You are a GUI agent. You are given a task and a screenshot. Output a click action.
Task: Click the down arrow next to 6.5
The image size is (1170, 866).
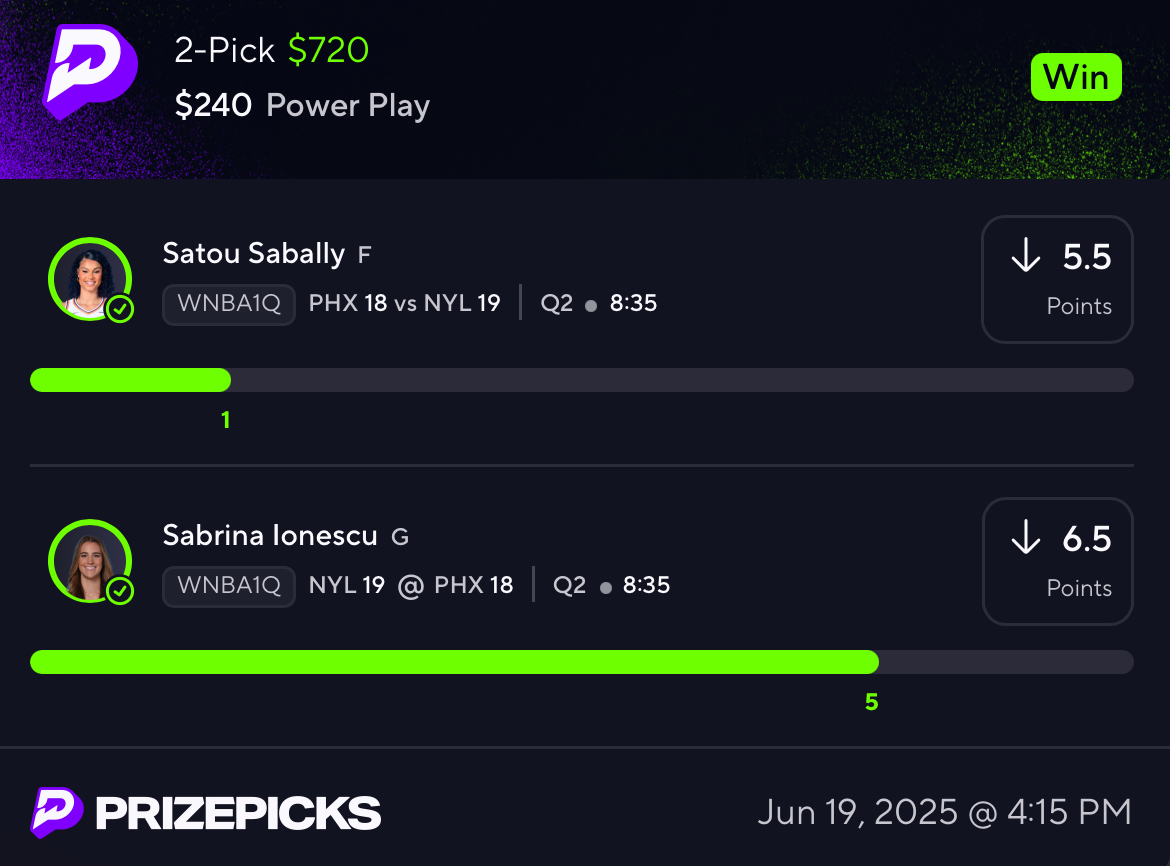1026,537
